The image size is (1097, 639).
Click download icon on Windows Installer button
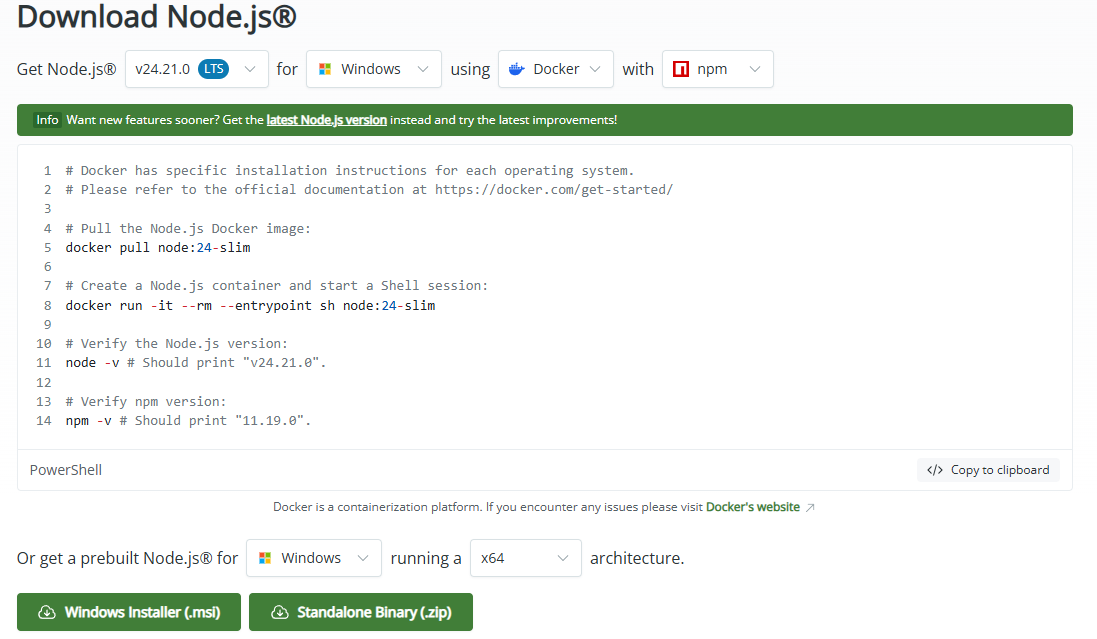click(x=47, y=612)
